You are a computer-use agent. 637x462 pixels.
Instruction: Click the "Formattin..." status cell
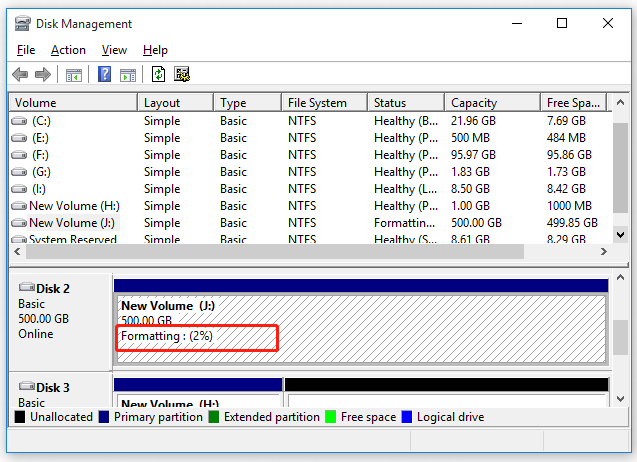point(405,223)
